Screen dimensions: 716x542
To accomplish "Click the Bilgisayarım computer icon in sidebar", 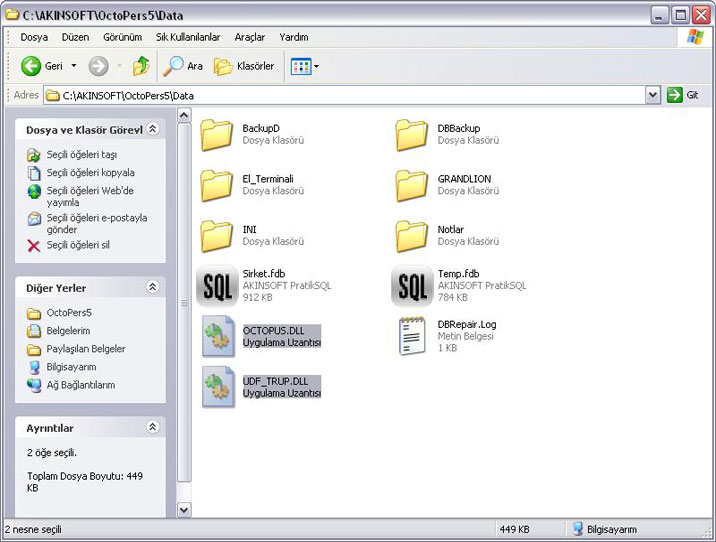I will [34, 367].
